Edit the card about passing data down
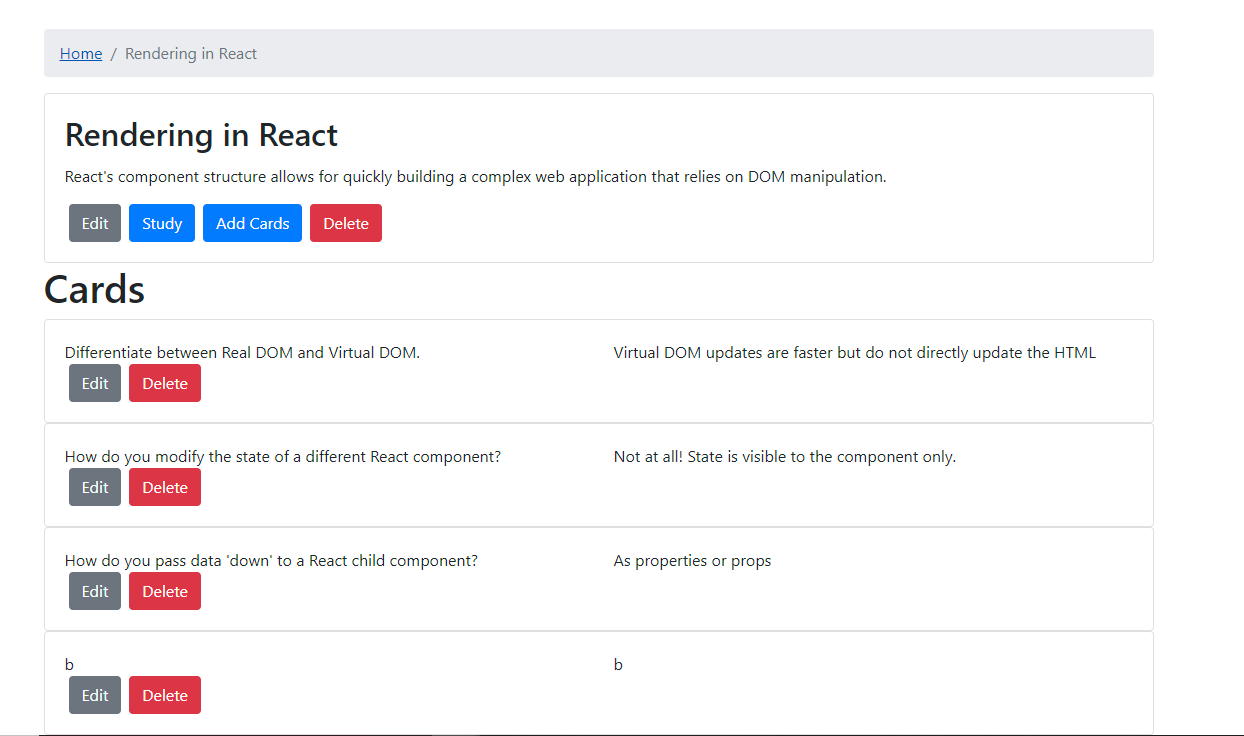 94,590
